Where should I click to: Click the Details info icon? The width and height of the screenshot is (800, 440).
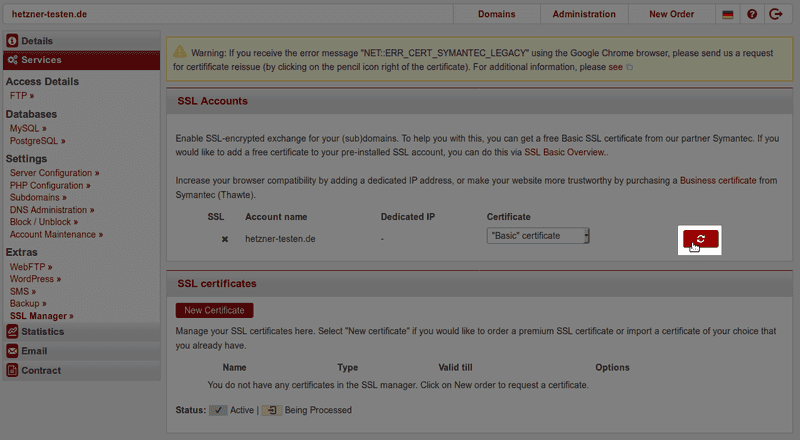(12, 41)
